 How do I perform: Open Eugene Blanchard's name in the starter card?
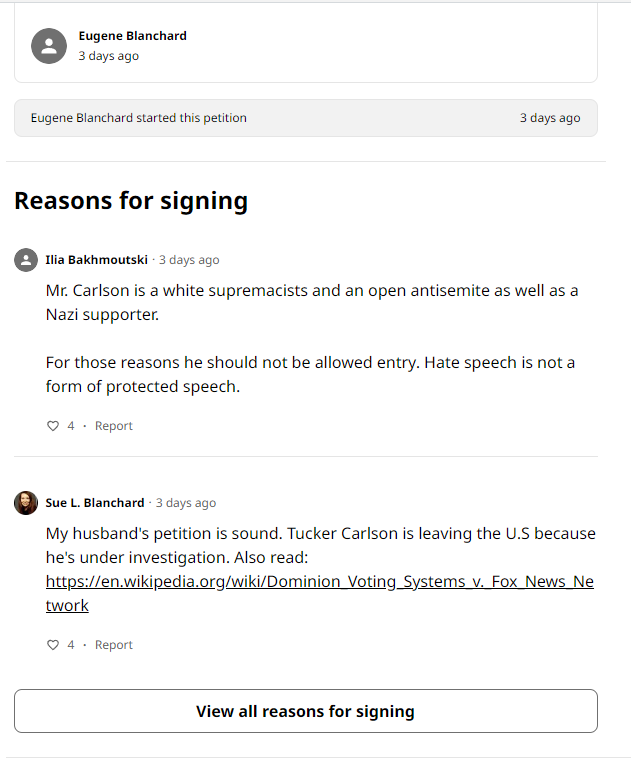coord(133,36)
